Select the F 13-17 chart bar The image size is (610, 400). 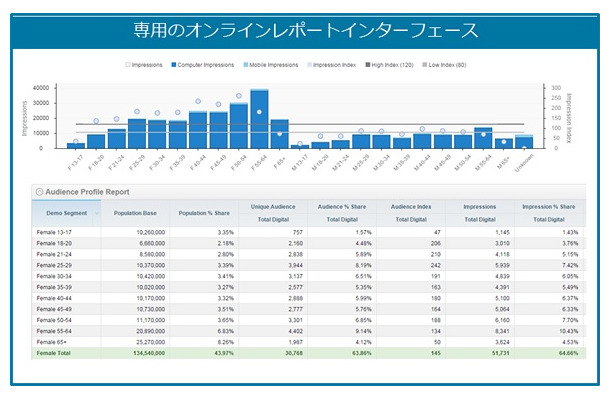pyautogui.click(x=76, y=146)
